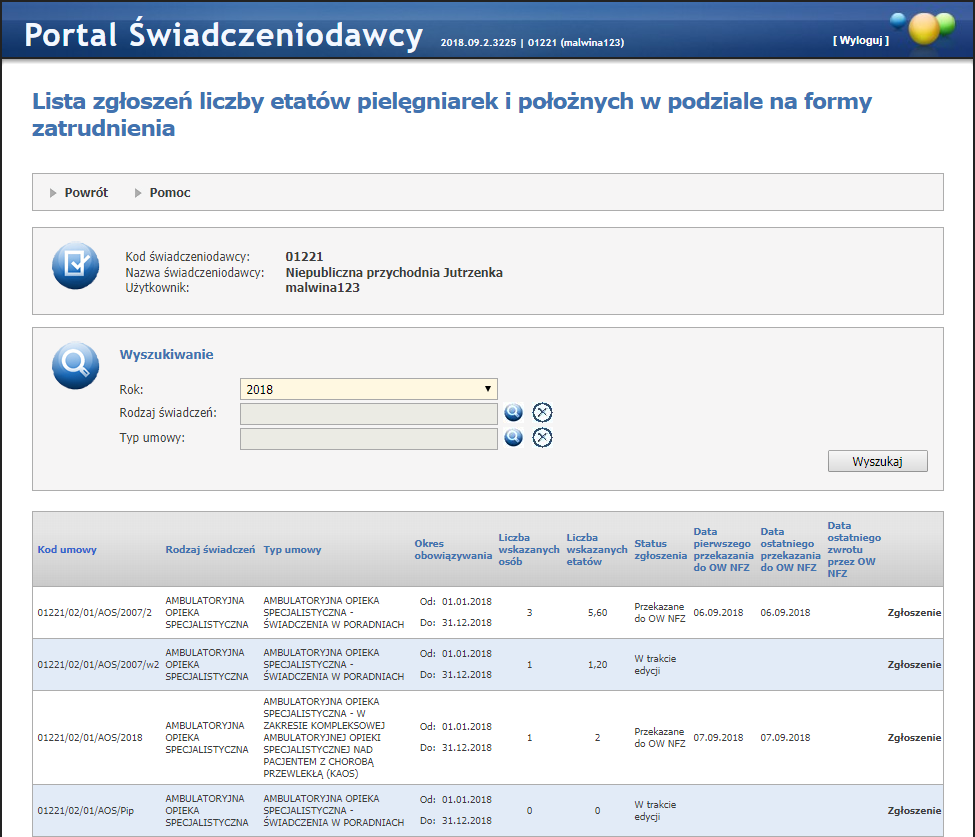
Task: Go back using the Powrót menu item
Action: 86,193
